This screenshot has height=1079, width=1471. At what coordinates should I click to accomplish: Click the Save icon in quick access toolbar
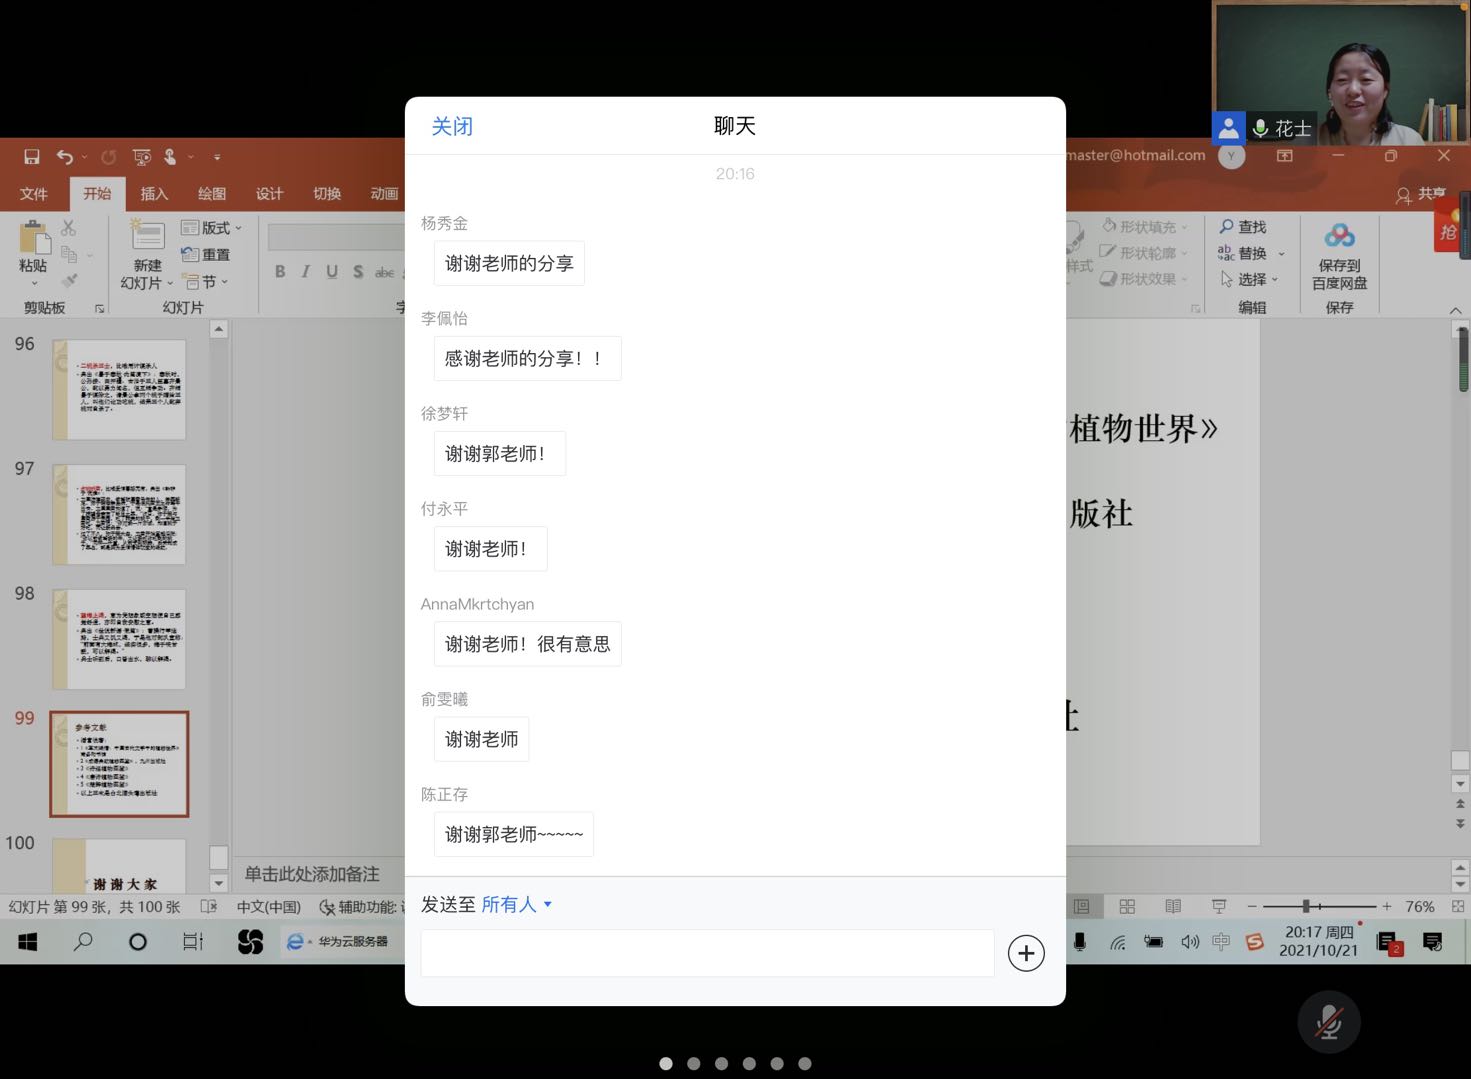pyautogui.click(x=32, y=157)
